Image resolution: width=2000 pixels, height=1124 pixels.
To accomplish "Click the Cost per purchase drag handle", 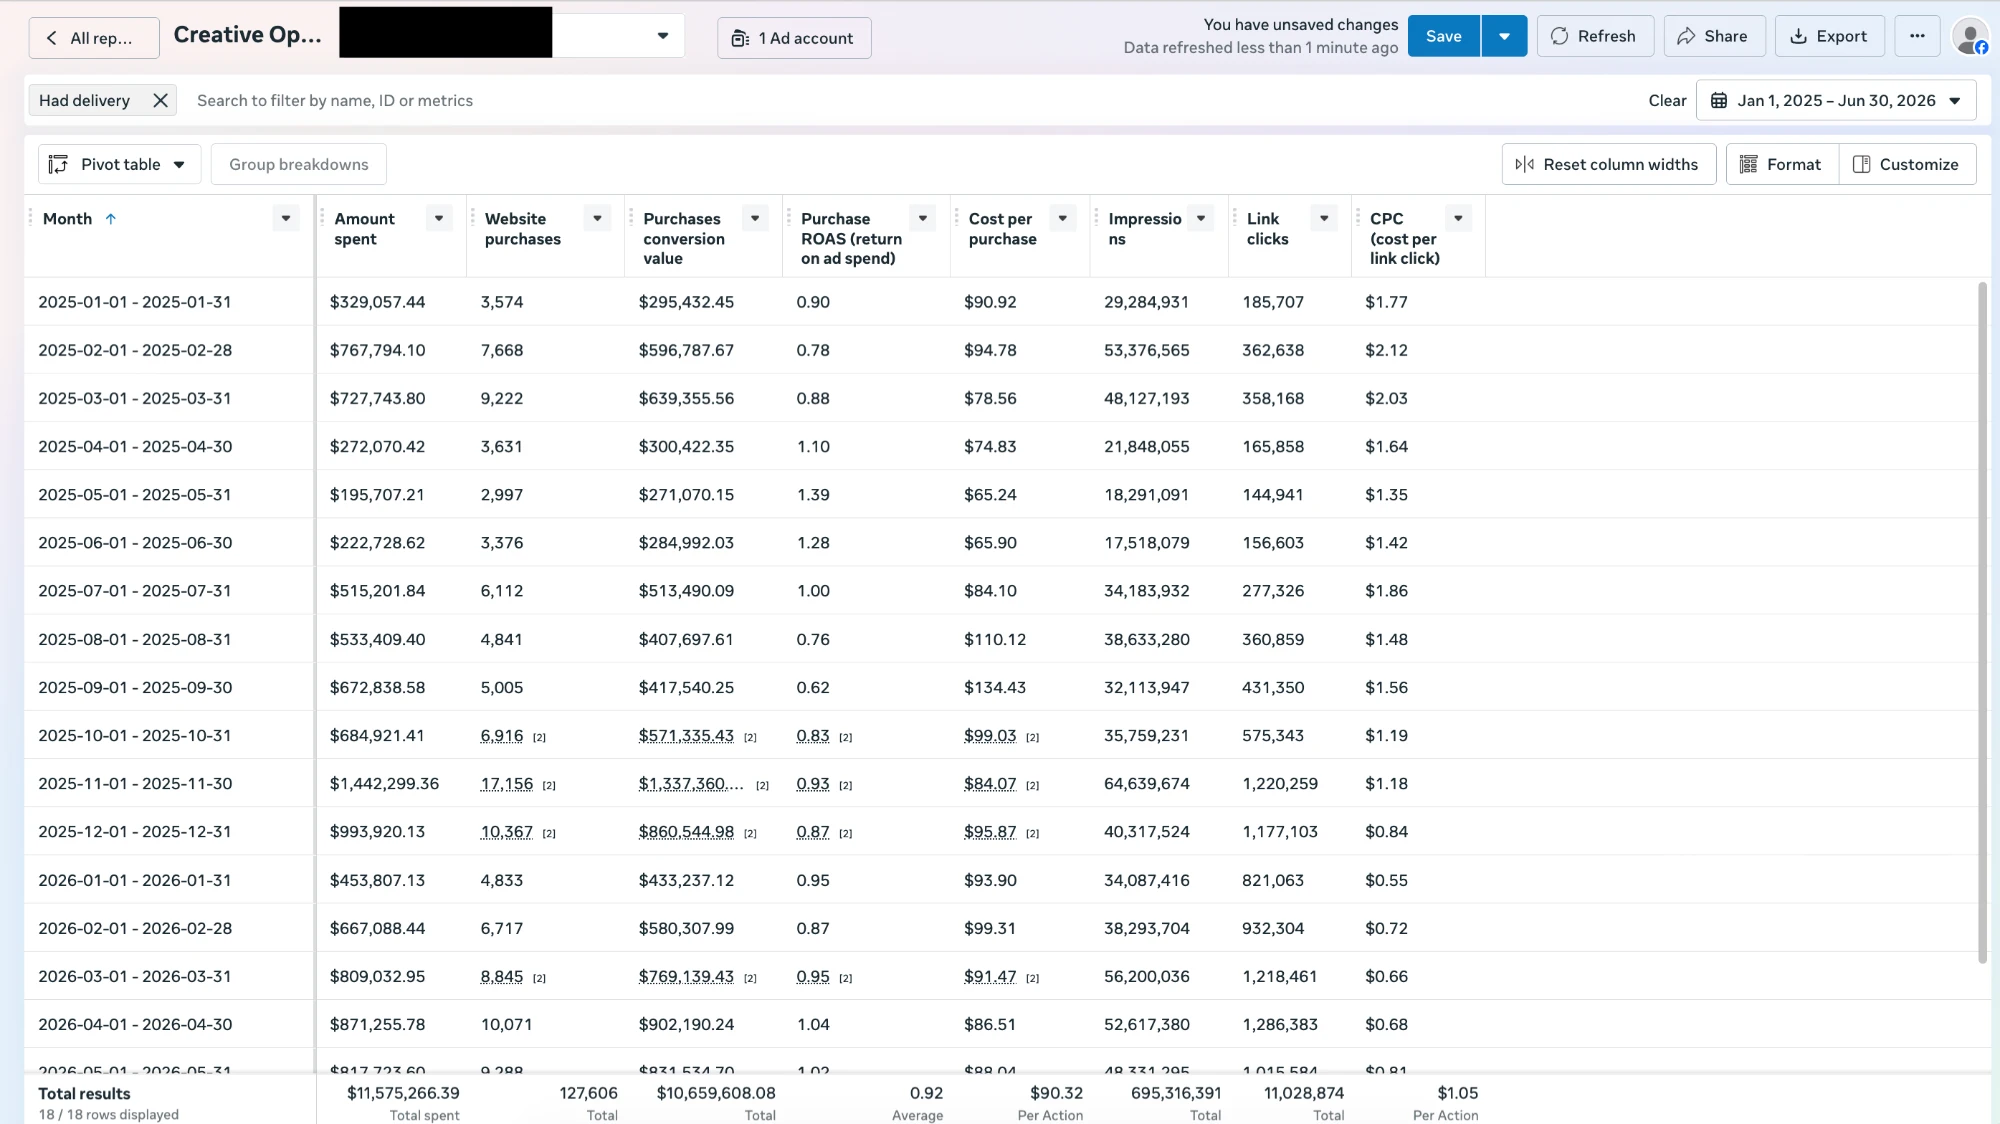I will click(957, 217).
